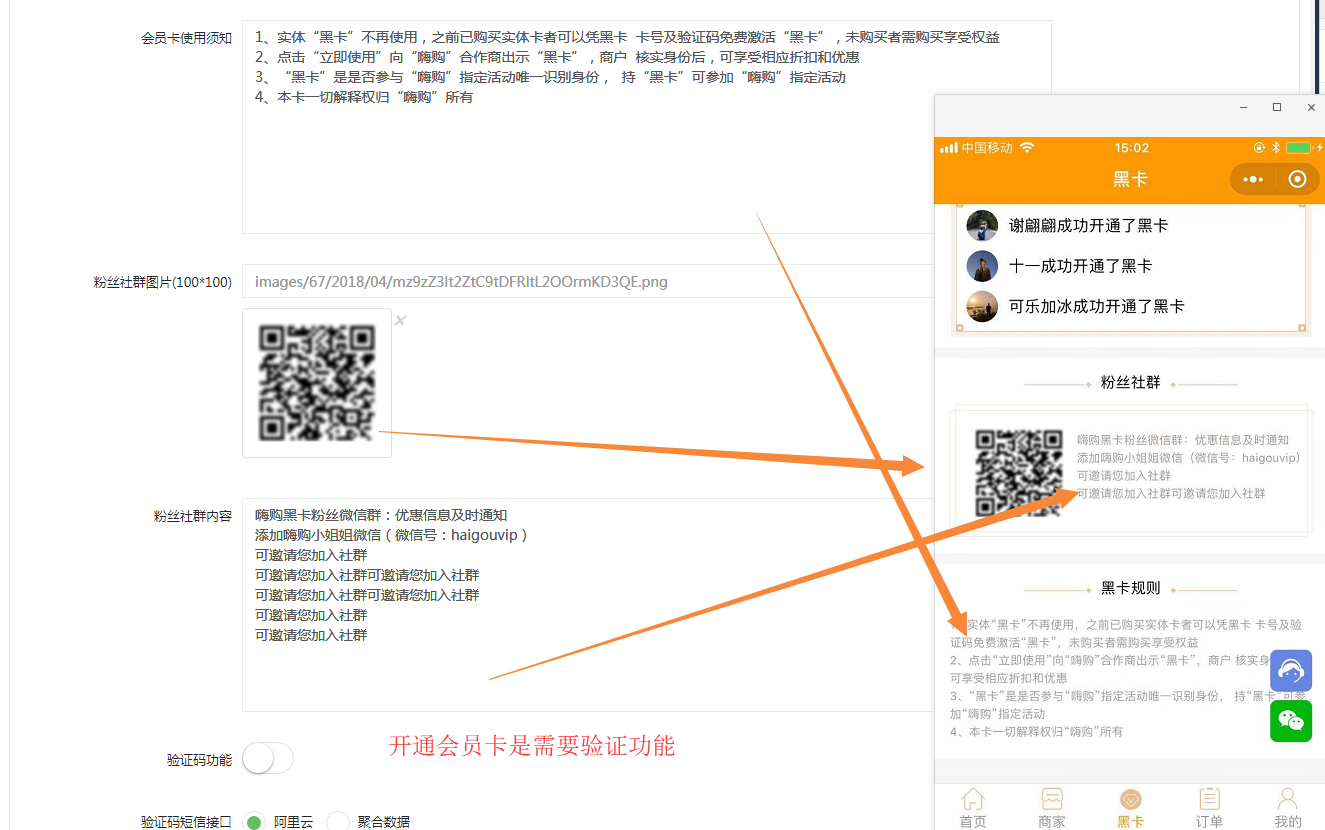1325x830 pixels.
Task: Select 聚合数据 SMS interface radio
Action: (338, 822)
